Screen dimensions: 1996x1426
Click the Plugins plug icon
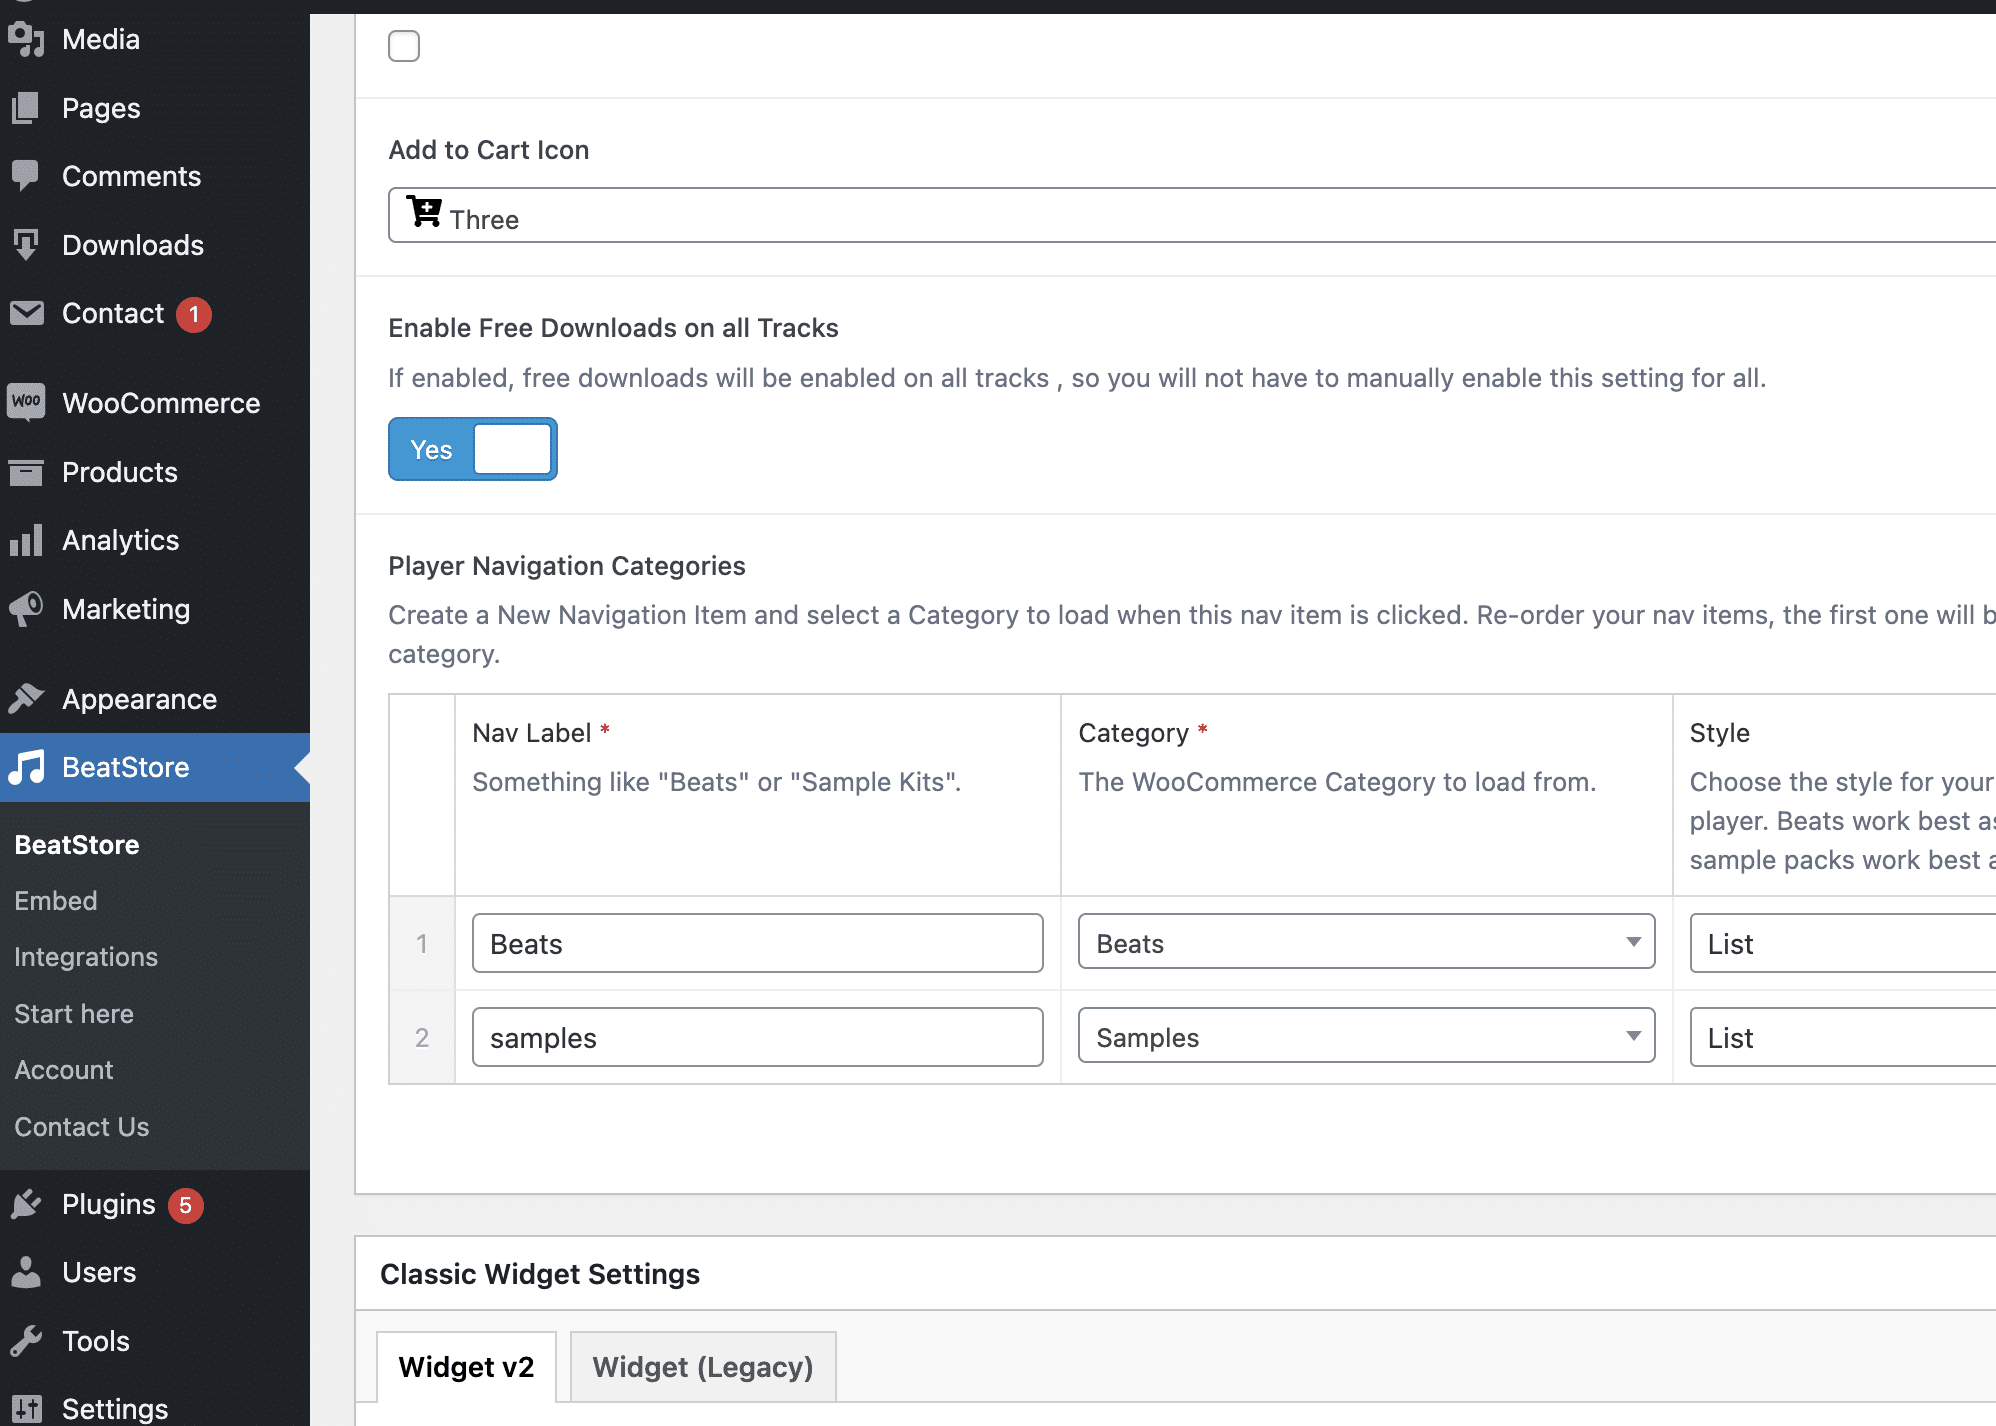point(26,1204)
